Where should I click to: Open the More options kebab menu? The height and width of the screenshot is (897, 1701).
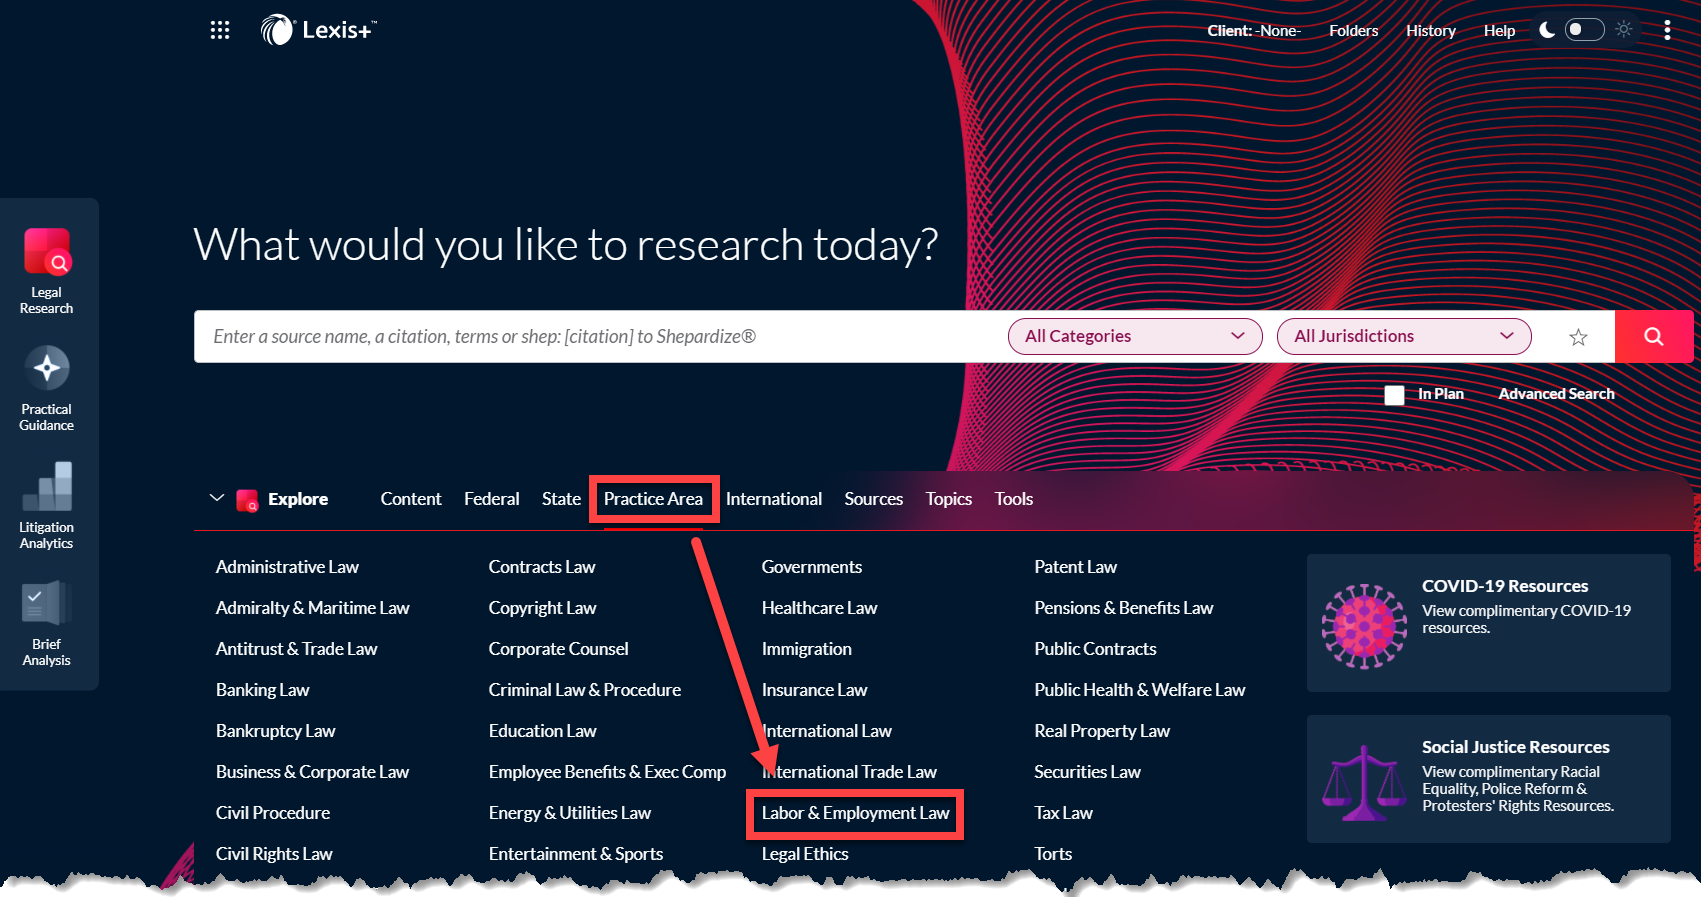tap(1667, 30)
